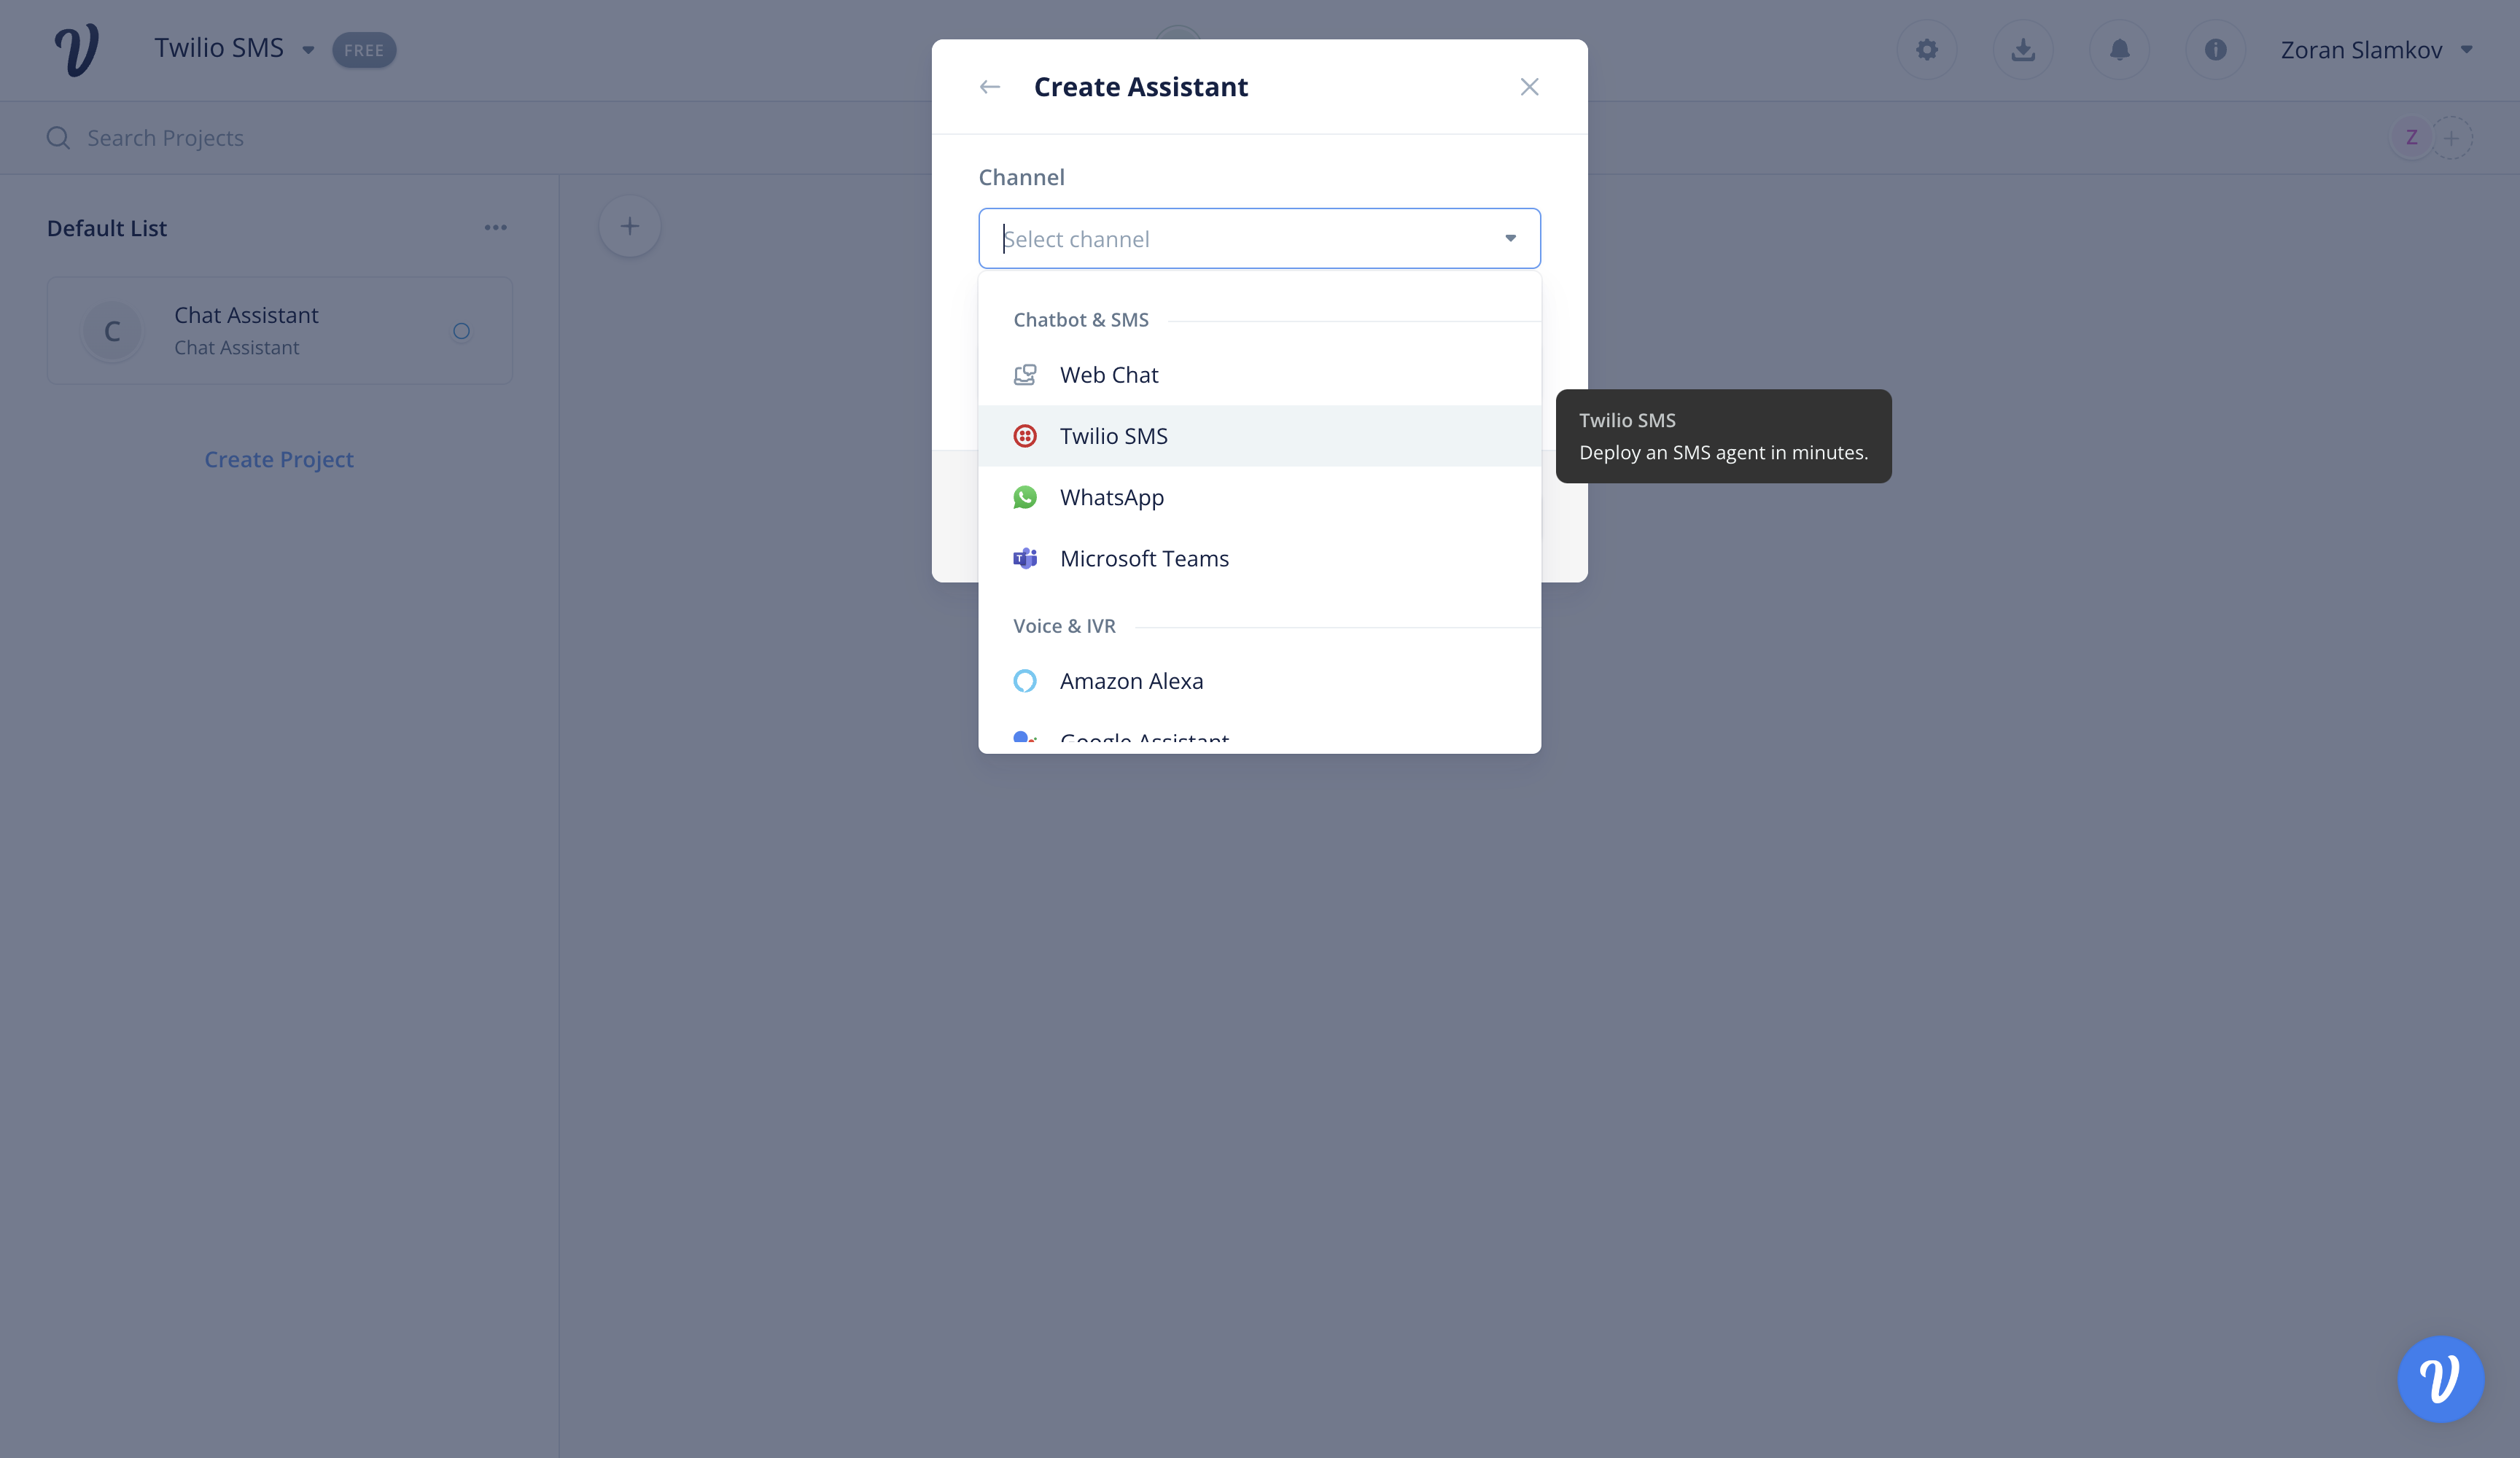Click the Create Project link
This screenshot has height=1458, width=2520.
coord(279,459)
